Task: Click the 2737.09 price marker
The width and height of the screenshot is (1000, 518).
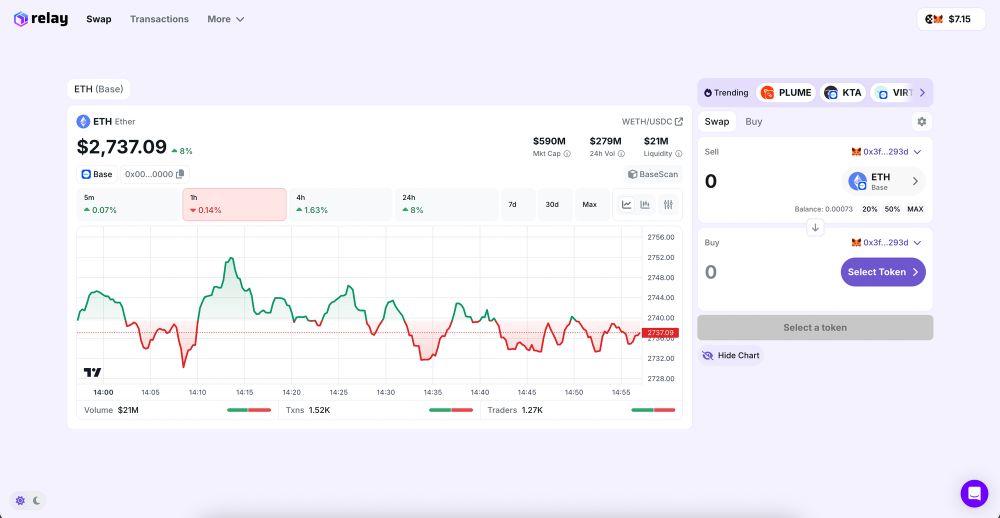Action: [x=661, y=332]
